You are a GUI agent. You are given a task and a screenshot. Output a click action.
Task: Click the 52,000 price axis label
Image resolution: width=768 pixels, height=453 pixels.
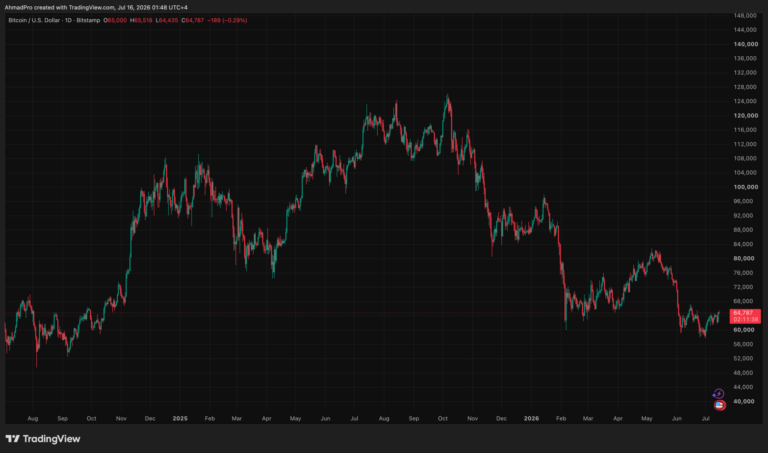(743, 358)
